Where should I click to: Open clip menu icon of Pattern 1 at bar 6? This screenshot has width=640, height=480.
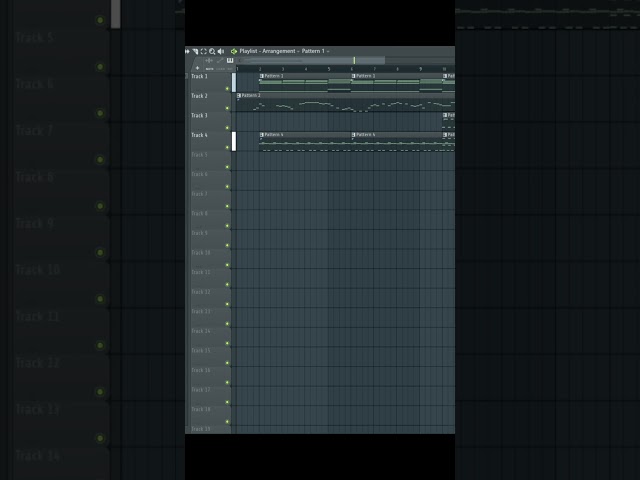(x=353, y=76)
